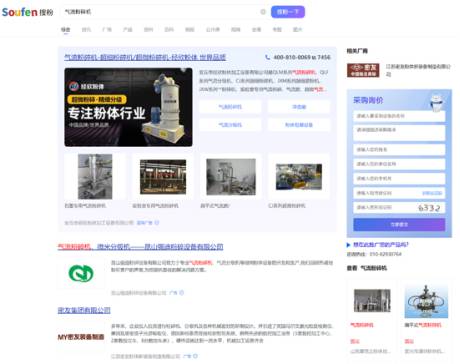Click the blue triangle before the promotion link
Viewport: 460px width, 364px height.
point(348,245)
